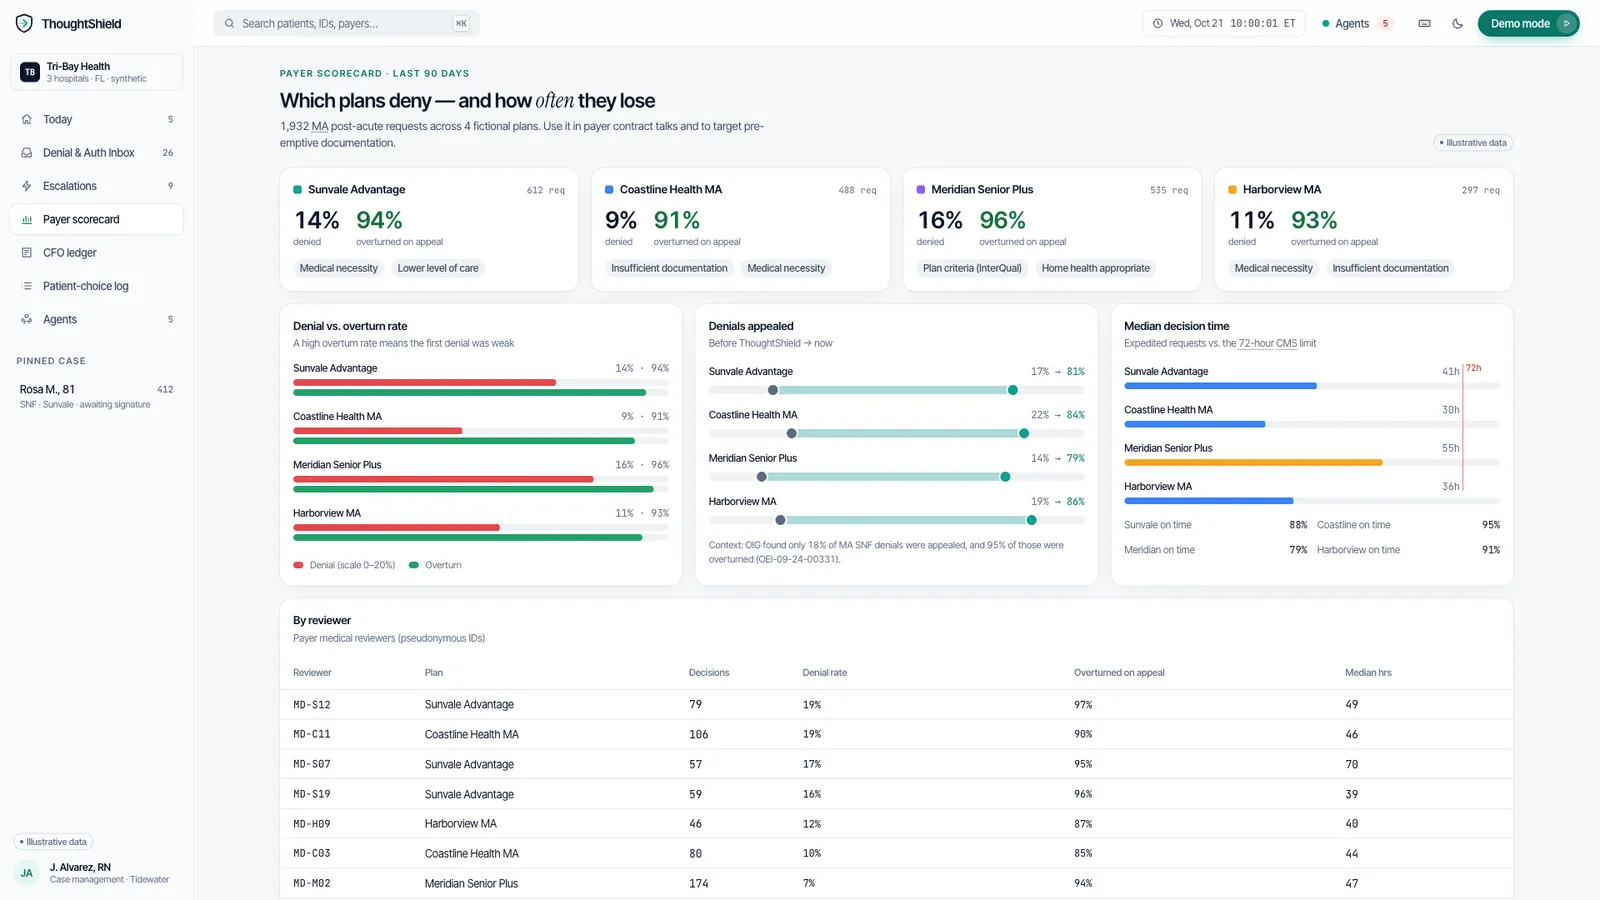Viewport: 1600px width, 900px height.
Task: Click the search magnifier icon
Action: point(230,23)
